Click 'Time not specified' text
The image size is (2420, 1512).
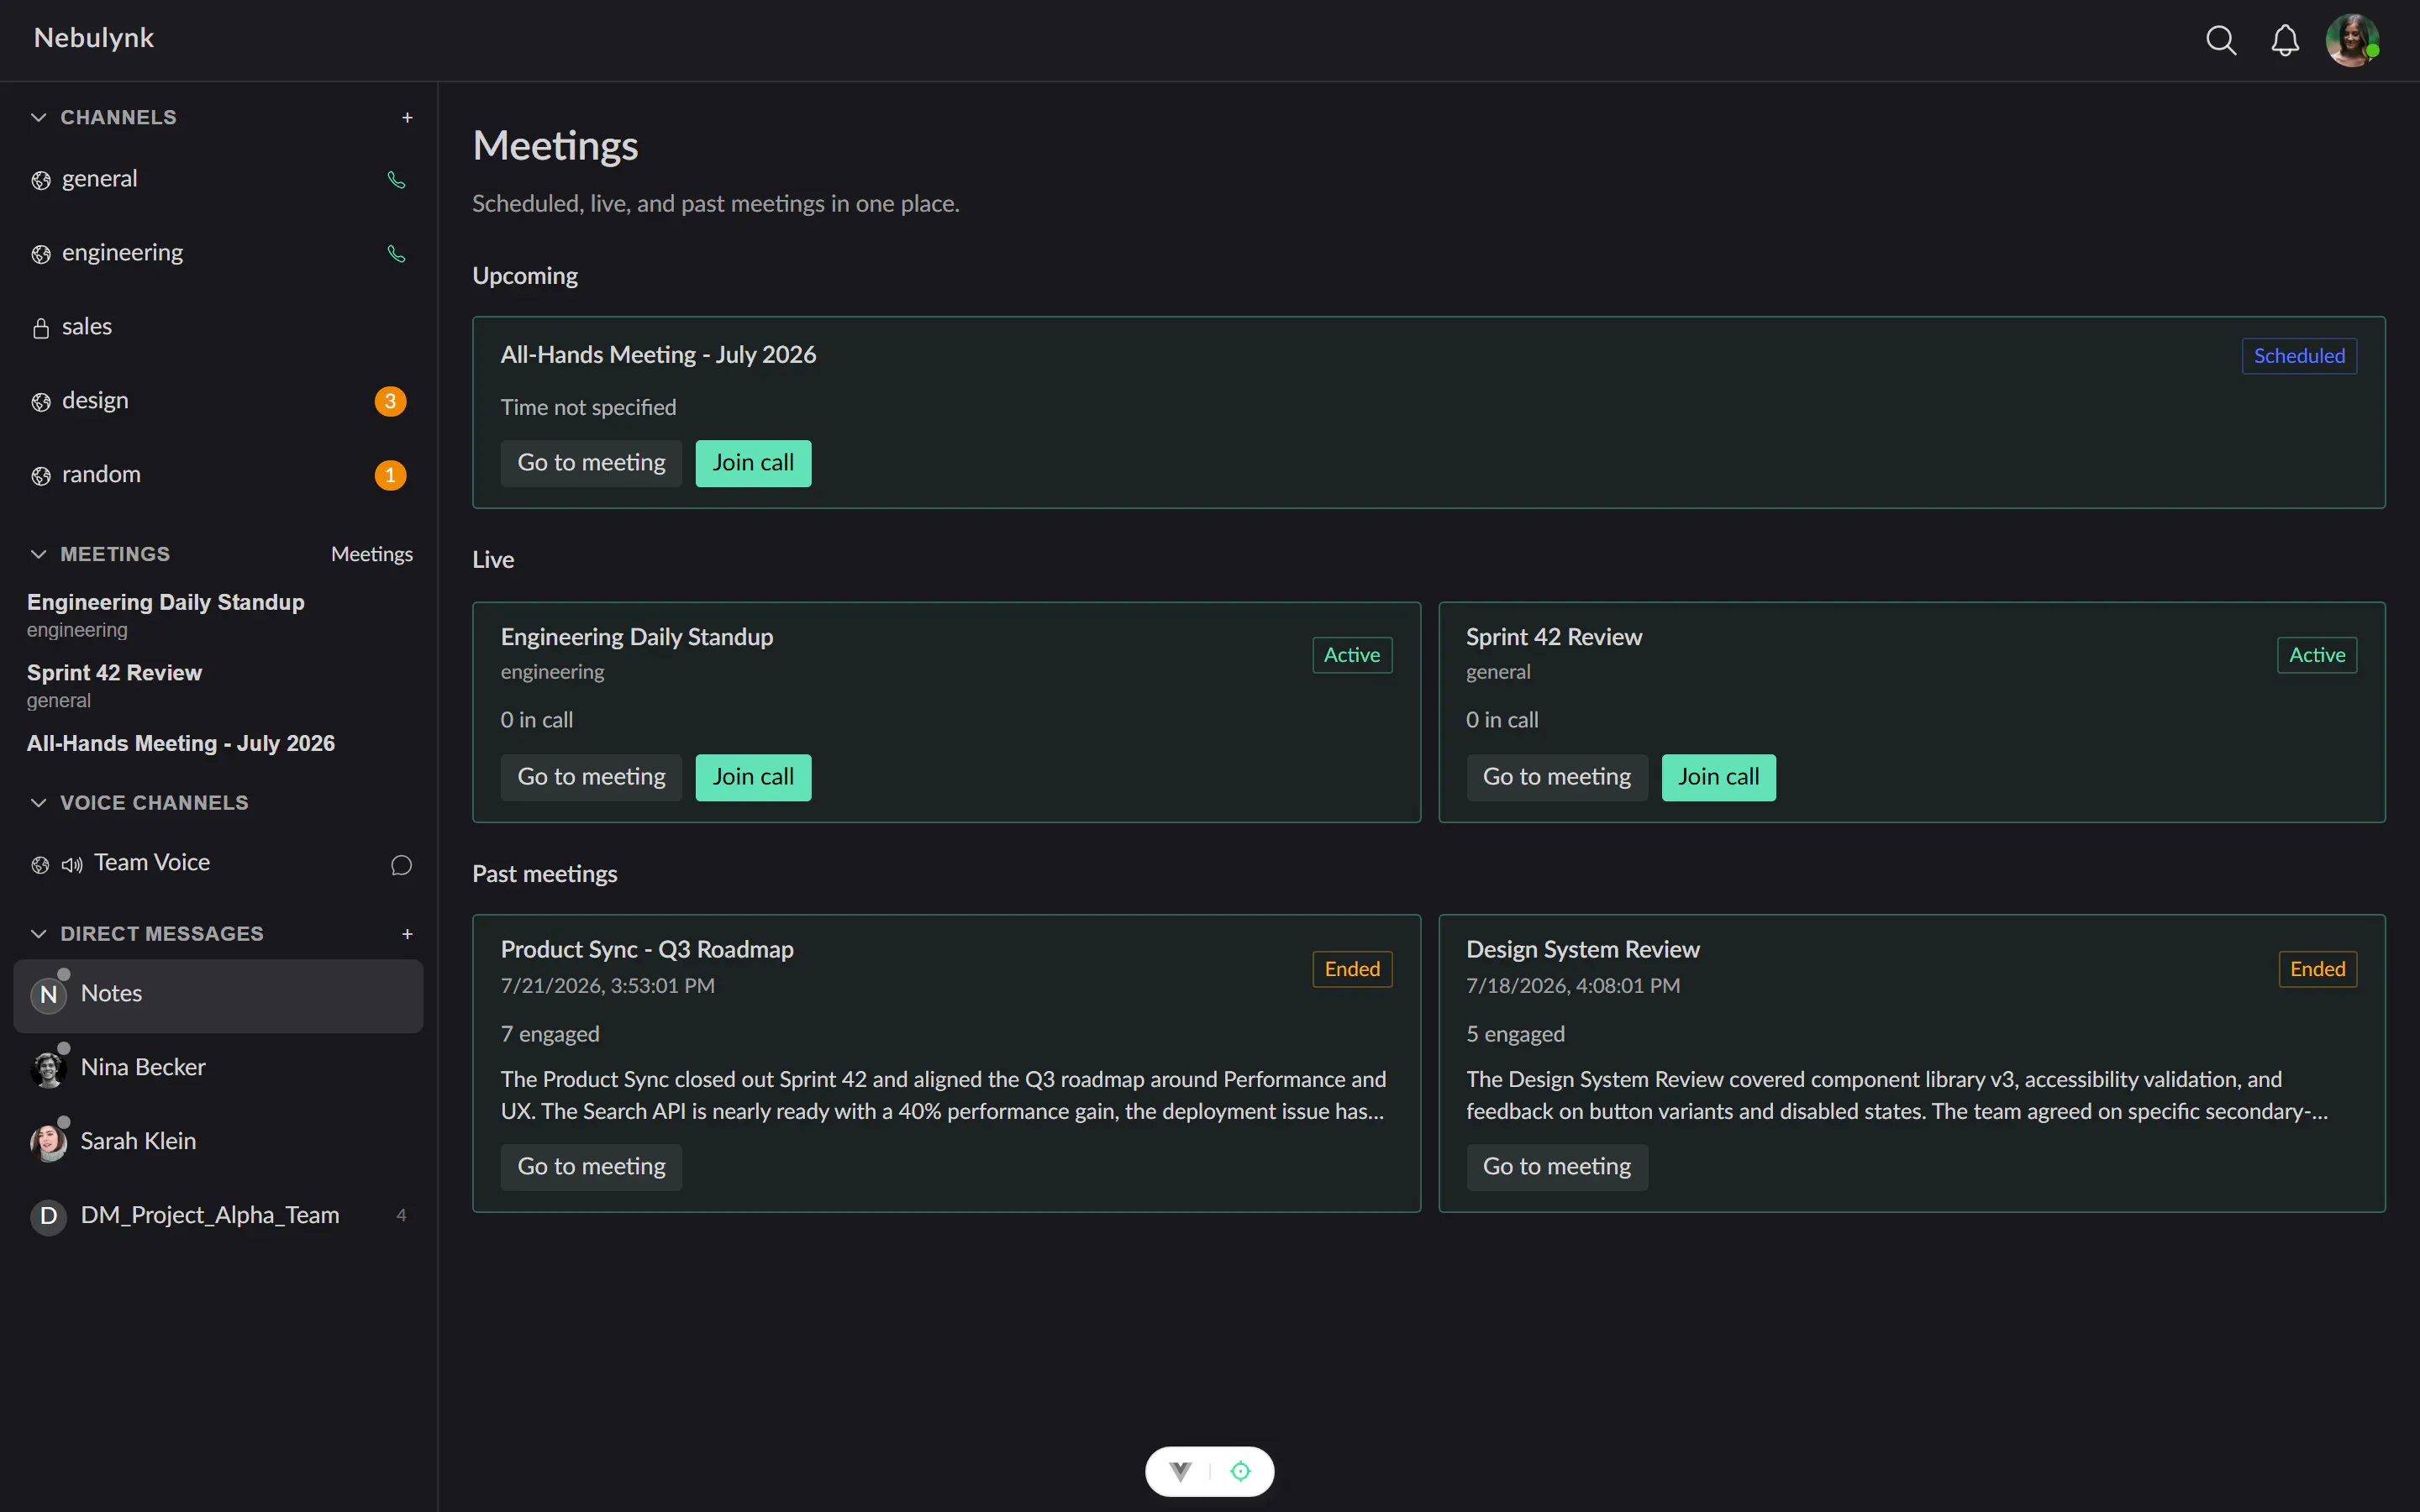tap(588, 408)
